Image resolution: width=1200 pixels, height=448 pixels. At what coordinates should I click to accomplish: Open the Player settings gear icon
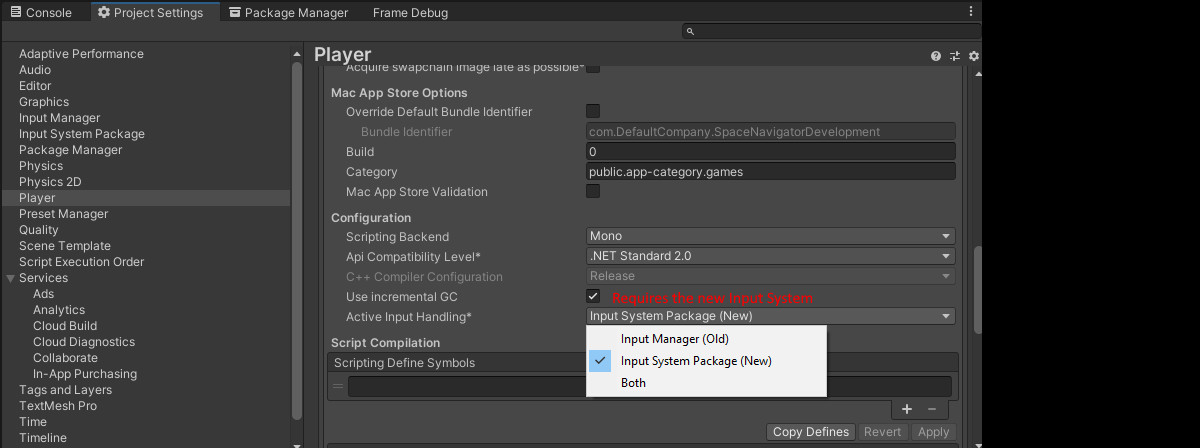(974, 56)
